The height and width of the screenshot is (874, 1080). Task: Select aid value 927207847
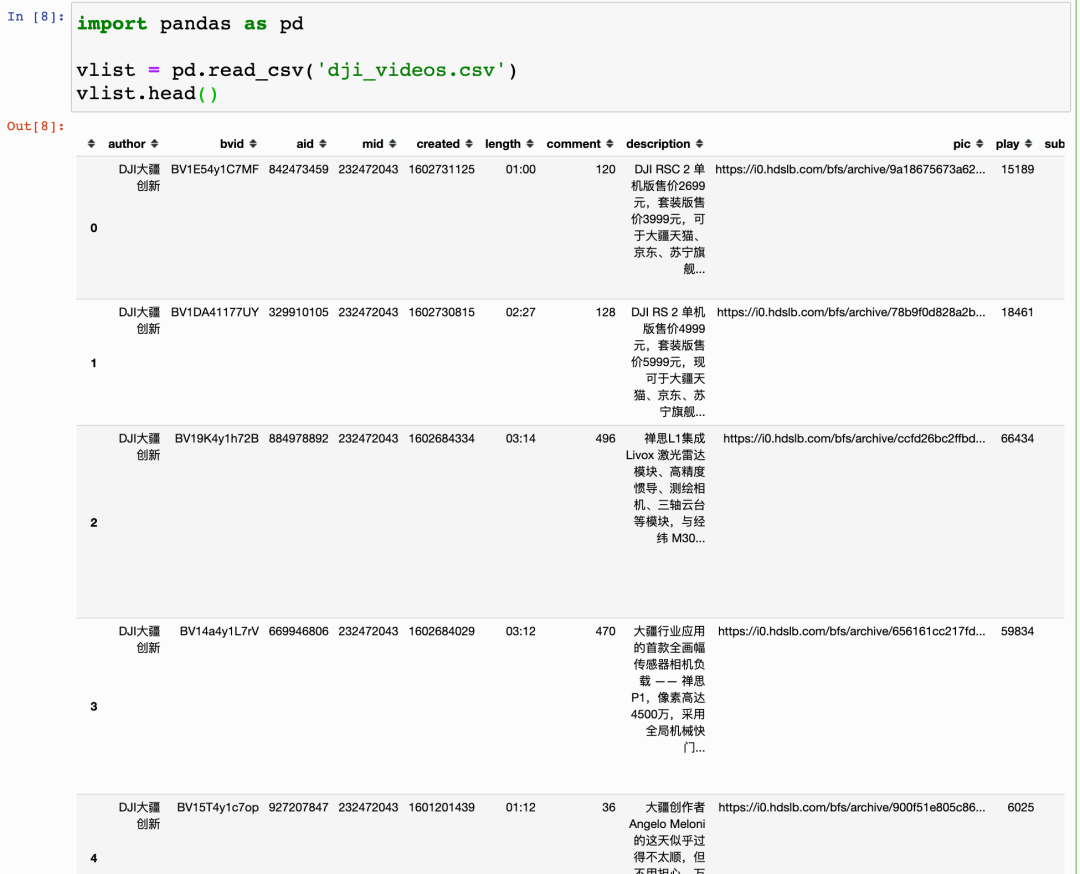pyautogui.click(x=298, y=808)
